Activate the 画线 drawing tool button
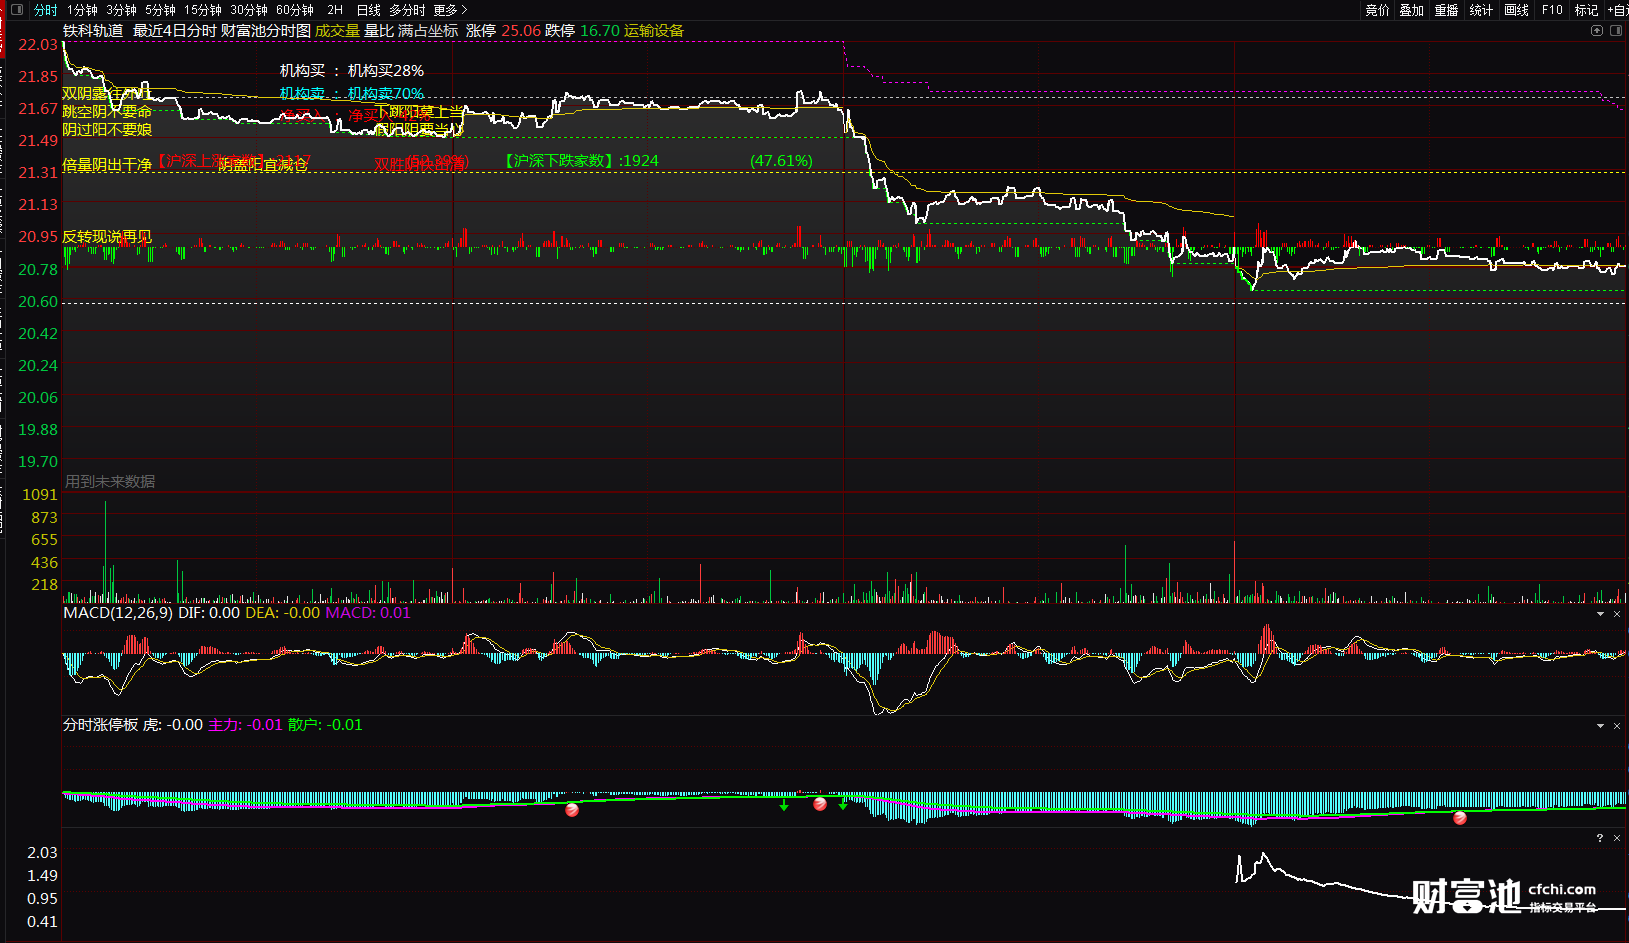 point(1516,10)
